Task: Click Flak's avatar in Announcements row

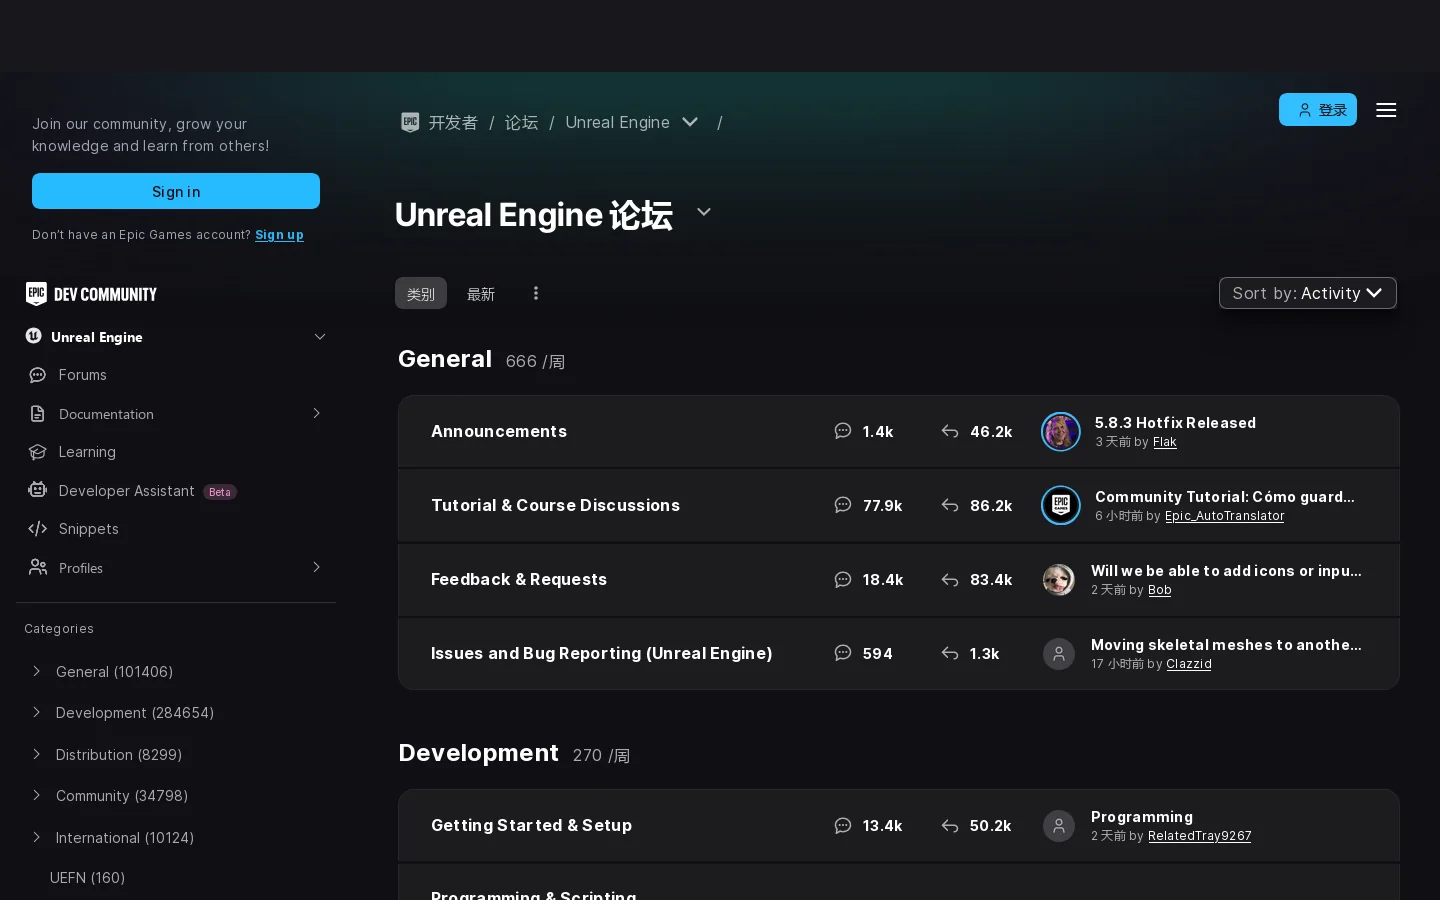Action: coord(1061,432)
